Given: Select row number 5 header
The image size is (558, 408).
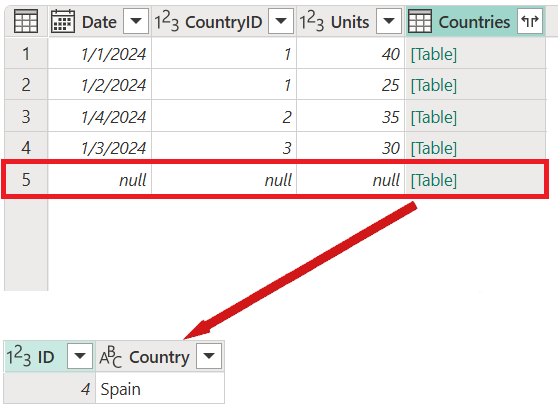Looking at the screenshot, I should click(26, 179).
